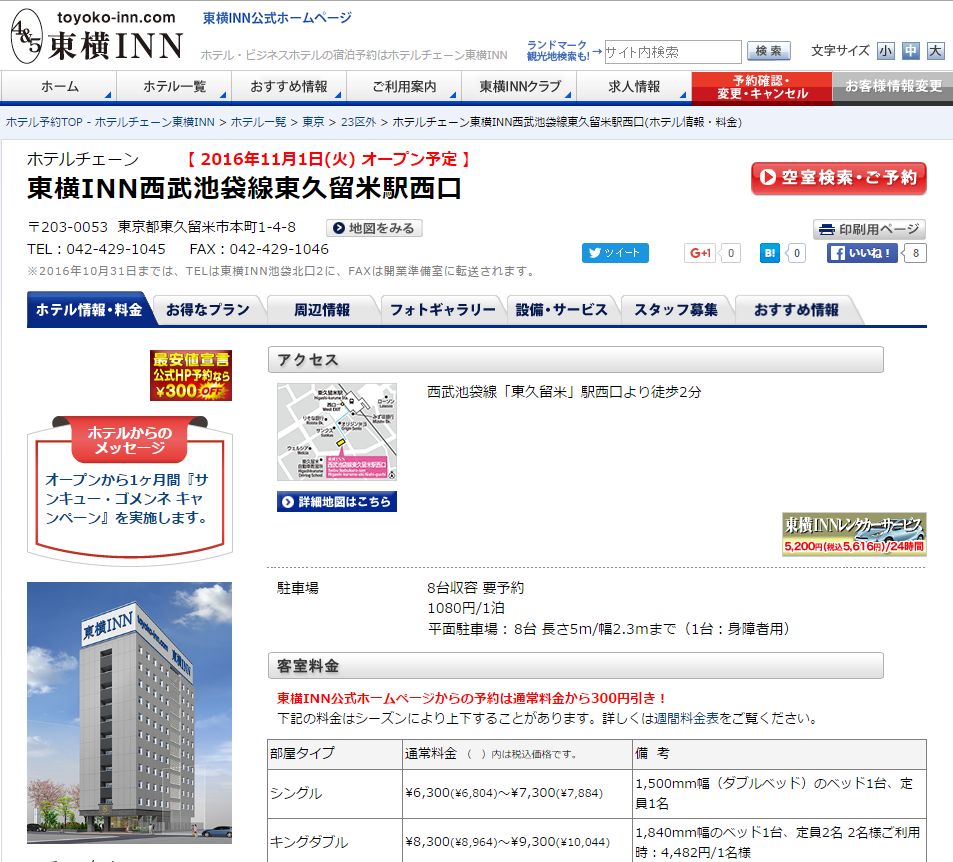Click 東横INN公式ホームページ header link
The height and width of the screenshot is (862, 953).
(277, 18)
